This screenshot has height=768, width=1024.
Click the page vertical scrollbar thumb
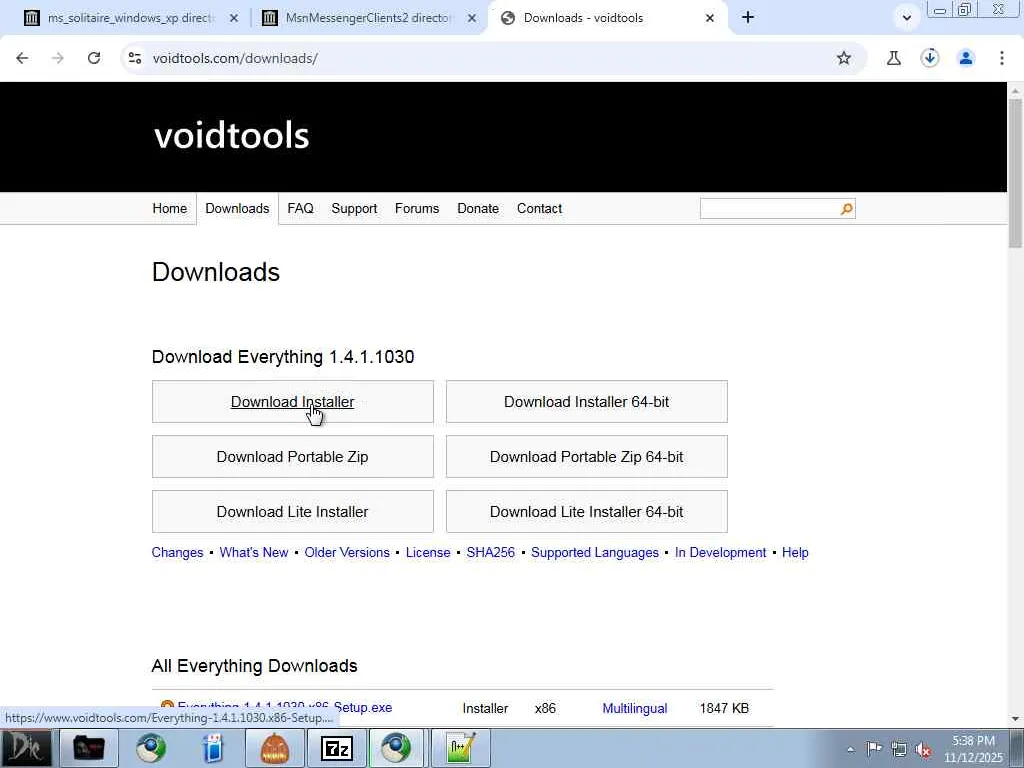tap(1016, 173)
